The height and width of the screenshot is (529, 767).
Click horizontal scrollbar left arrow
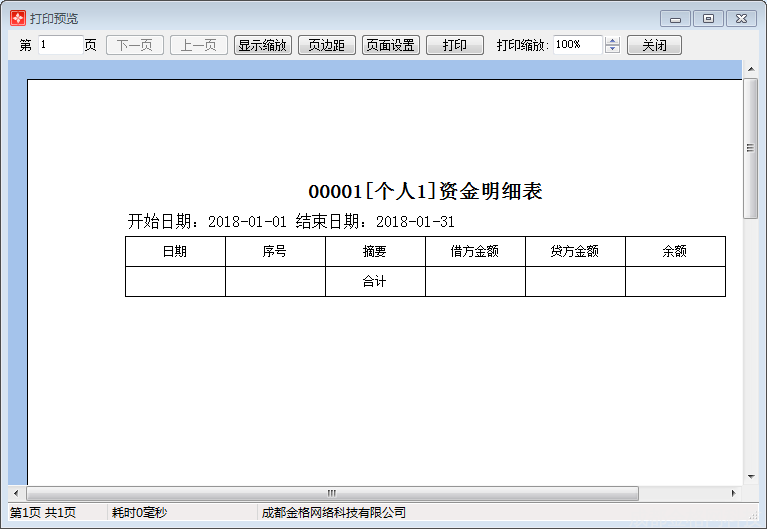16,494
